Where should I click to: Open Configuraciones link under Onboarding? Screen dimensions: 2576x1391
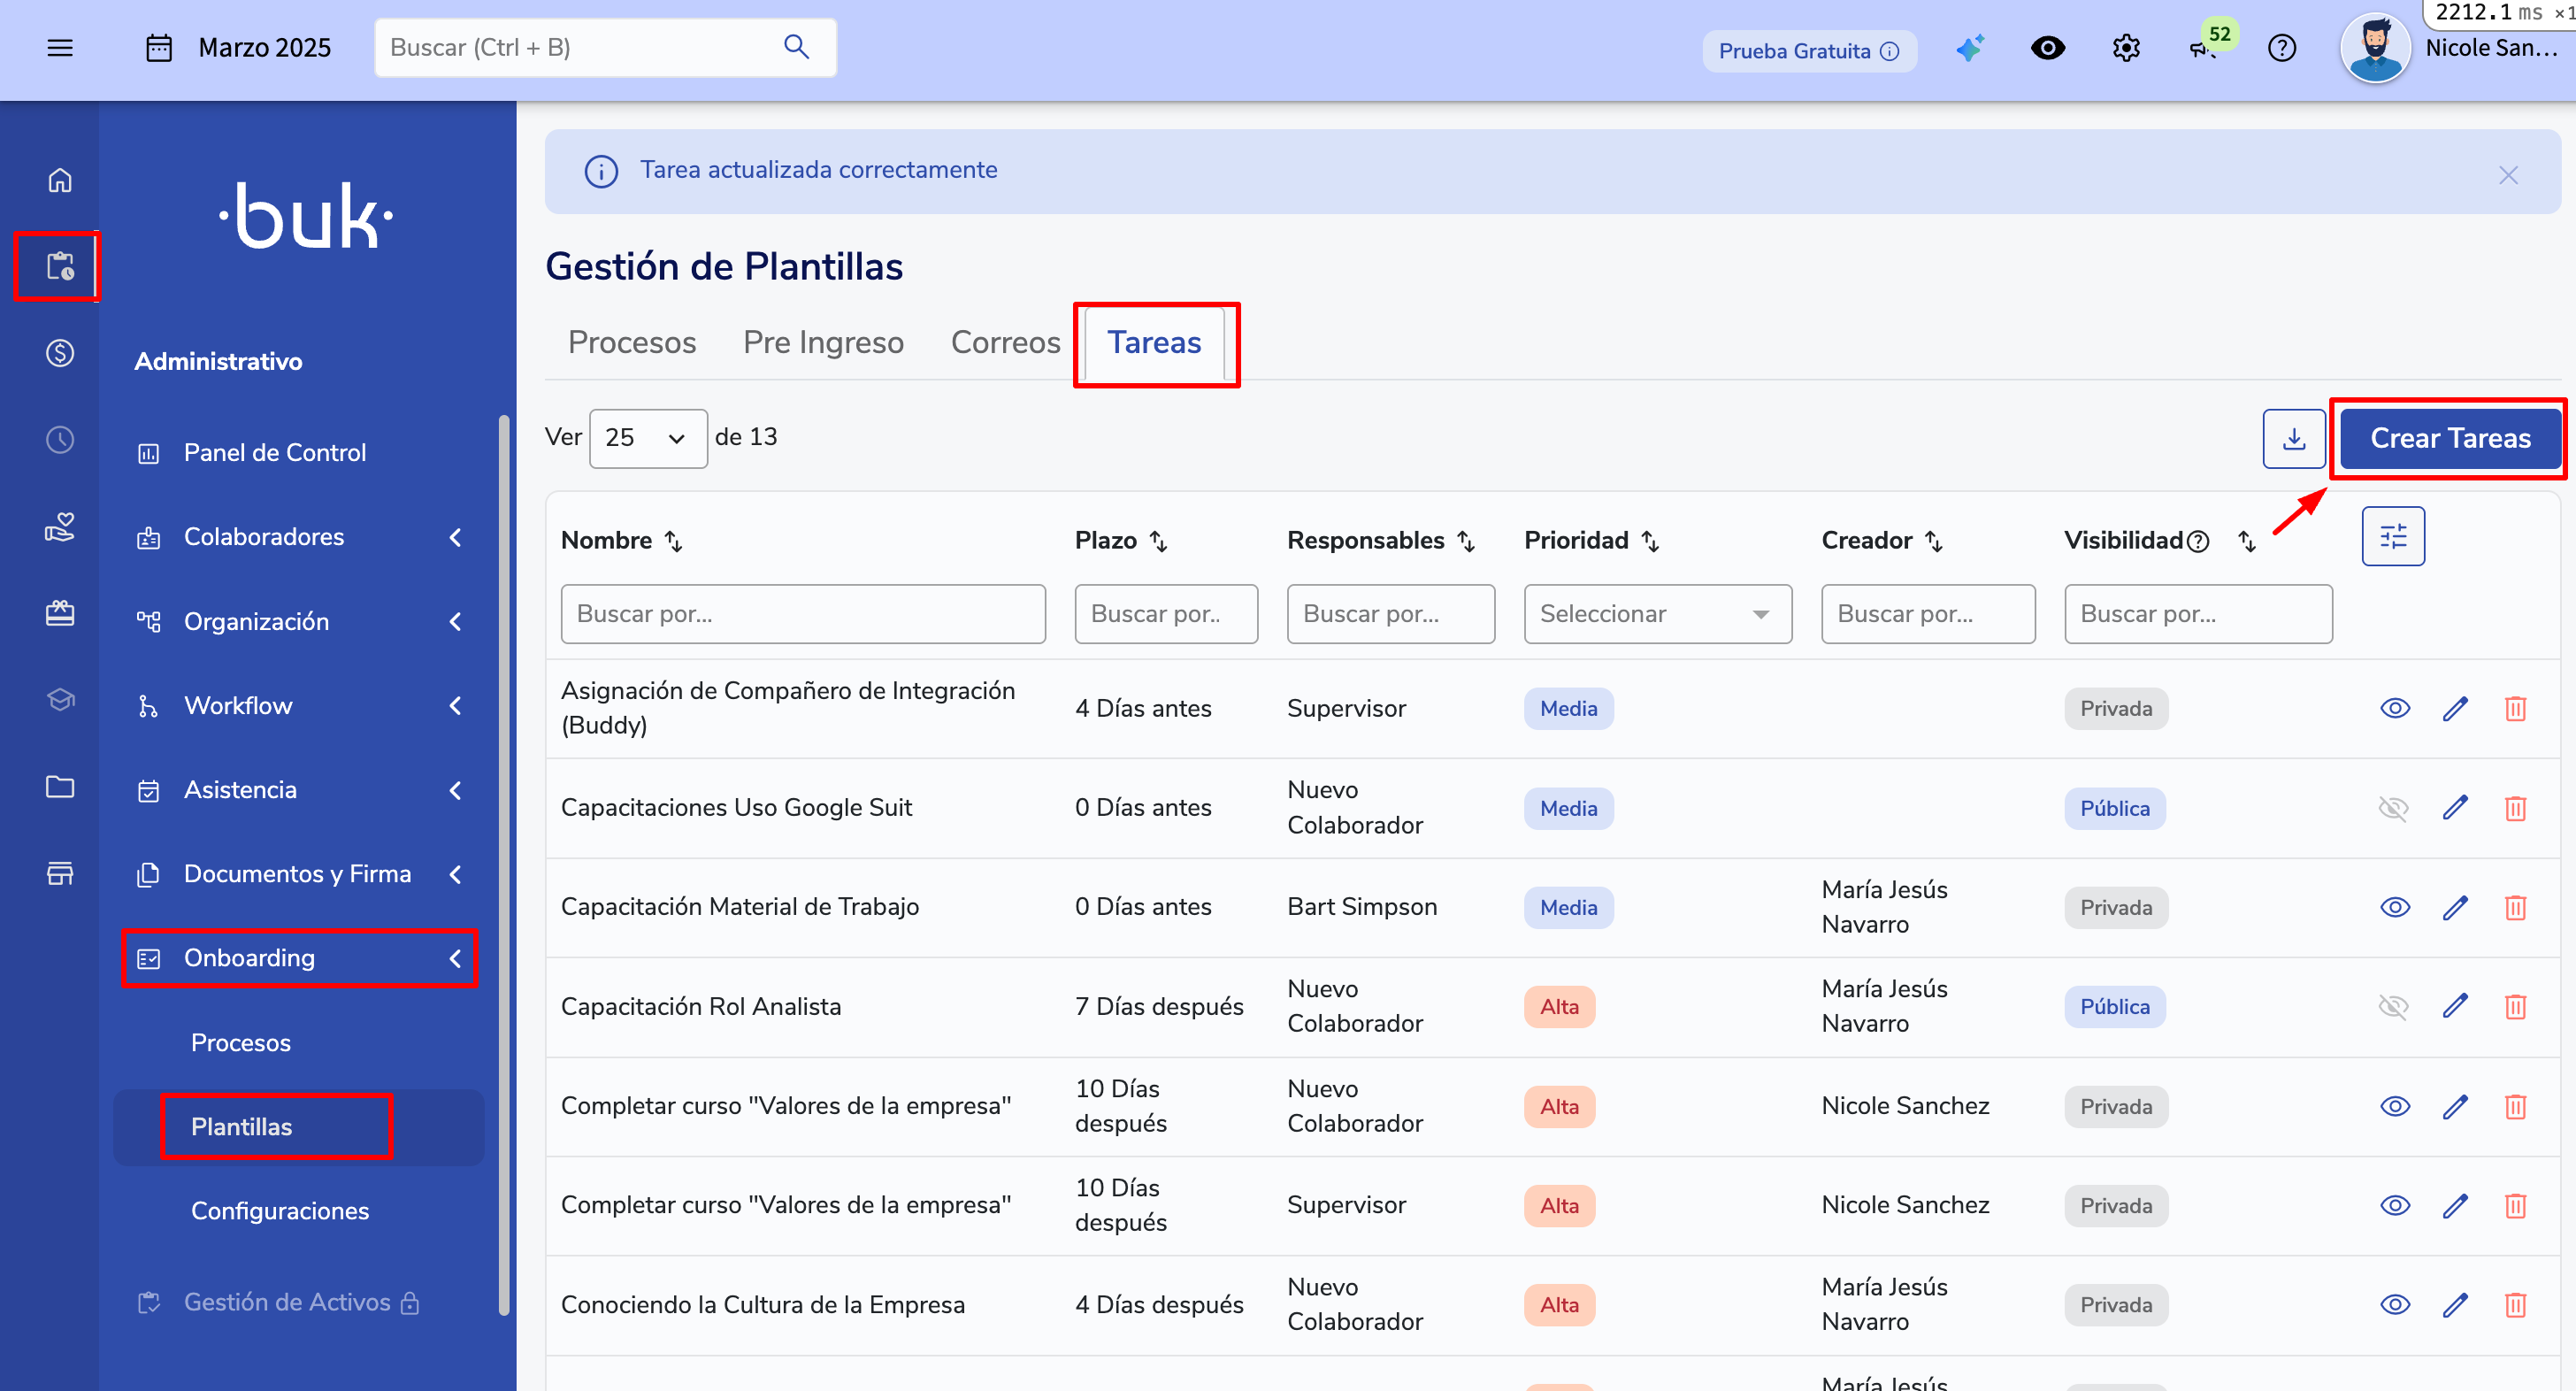(x=280, y=1211)
